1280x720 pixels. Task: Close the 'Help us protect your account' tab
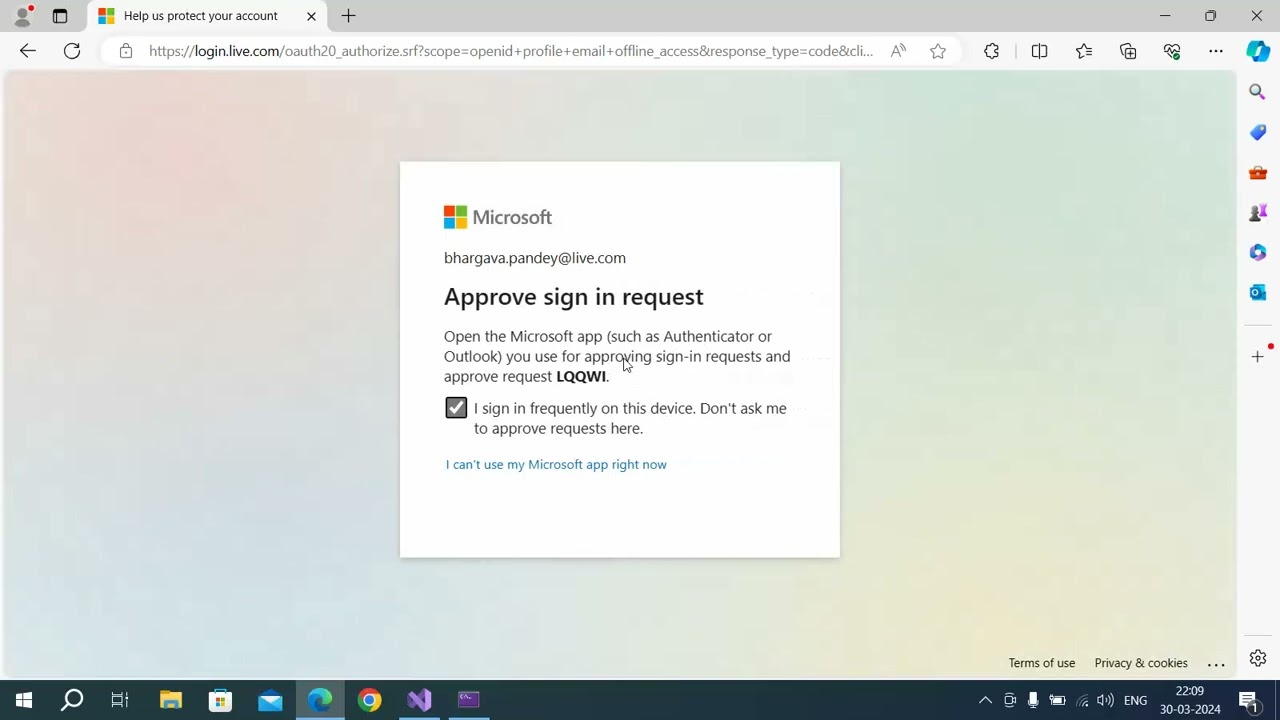pyautogui.click(x=311, y=16)
